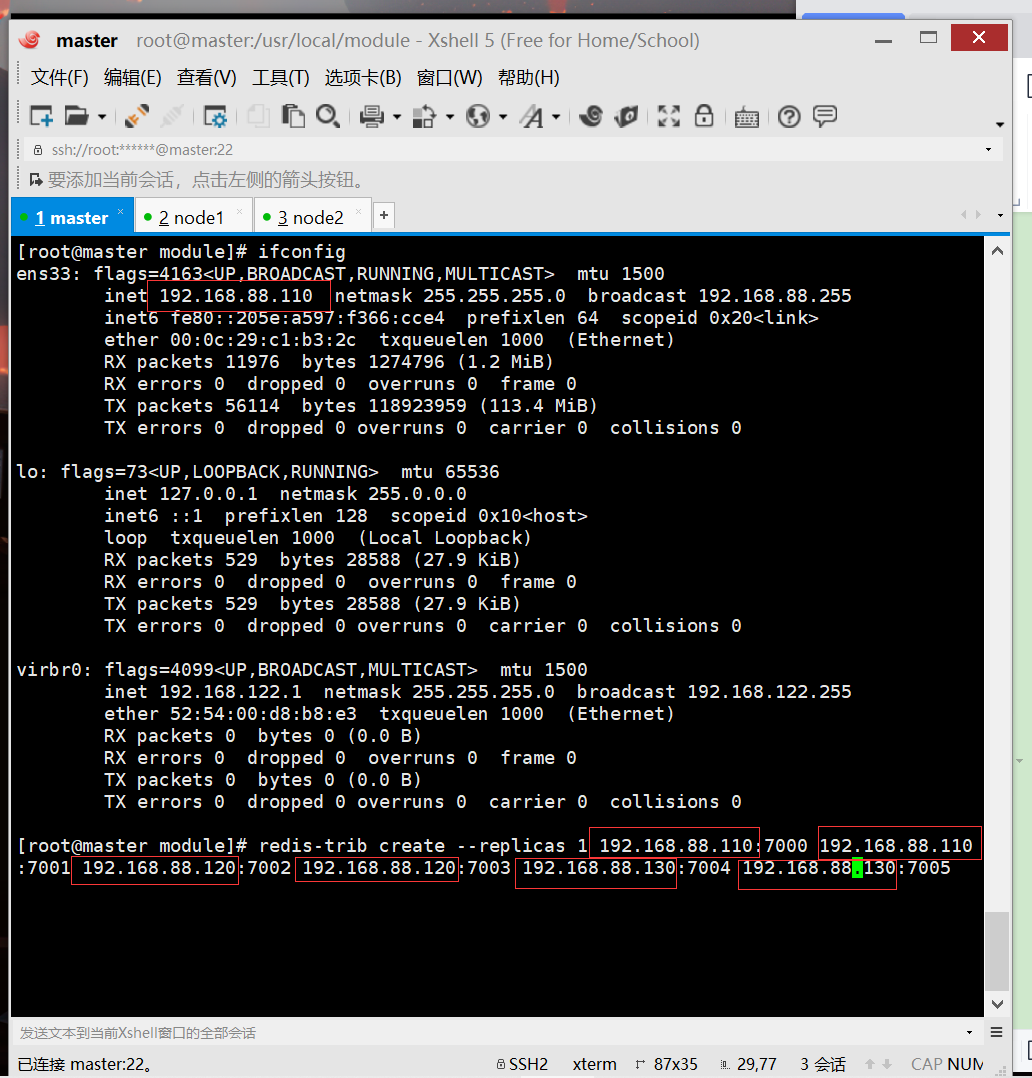Expand the Print dropdown arrow

[x=397, y=118]
